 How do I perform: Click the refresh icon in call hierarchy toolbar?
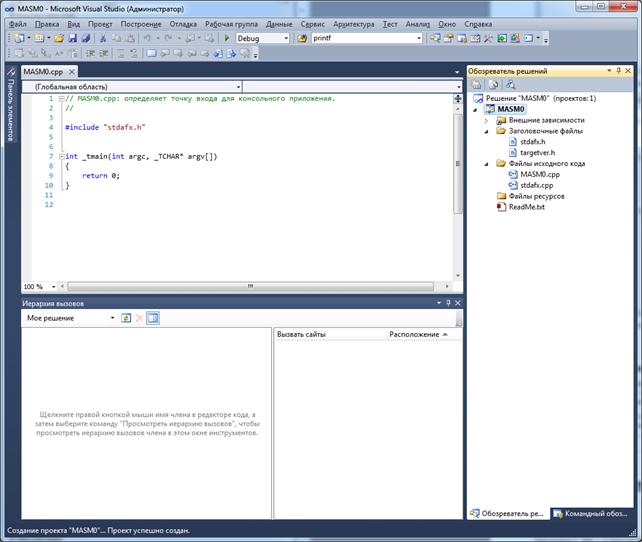pyautogui.click(x=126, y=318)
